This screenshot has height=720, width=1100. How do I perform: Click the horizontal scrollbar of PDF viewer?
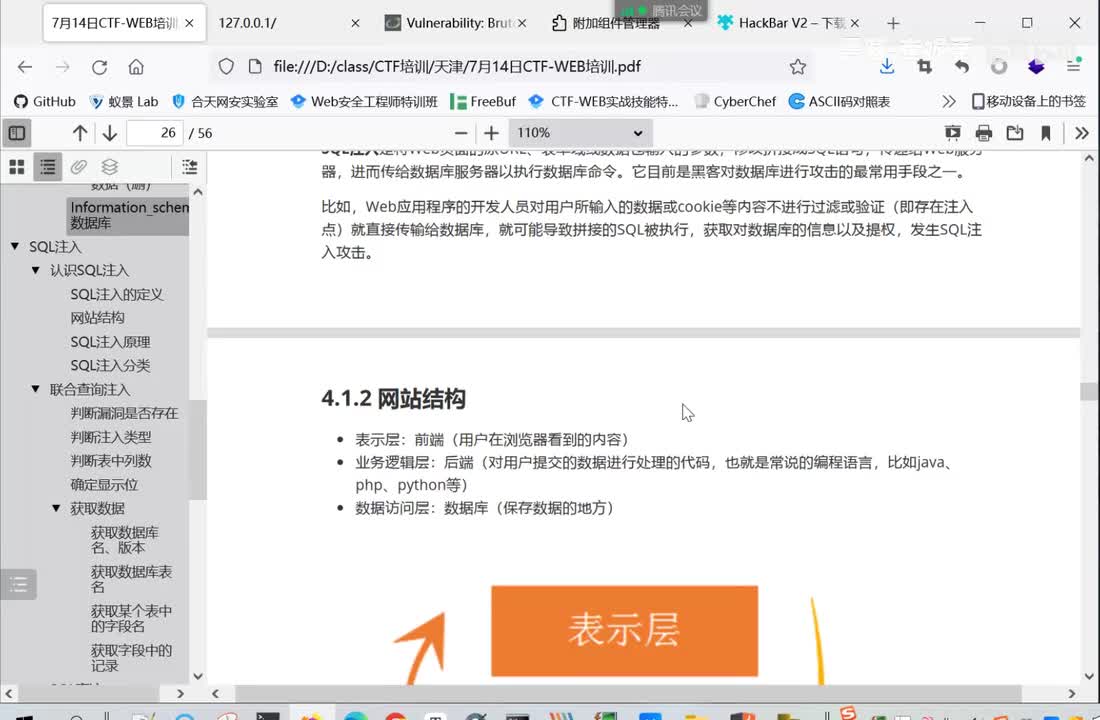point(628,693)
